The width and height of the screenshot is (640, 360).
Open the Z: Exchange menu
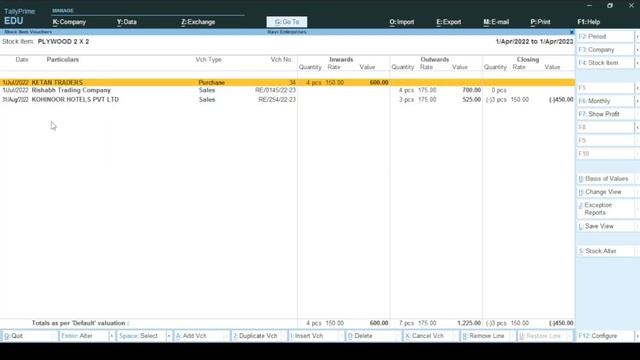pyautogui.click(x=198, y=22)
